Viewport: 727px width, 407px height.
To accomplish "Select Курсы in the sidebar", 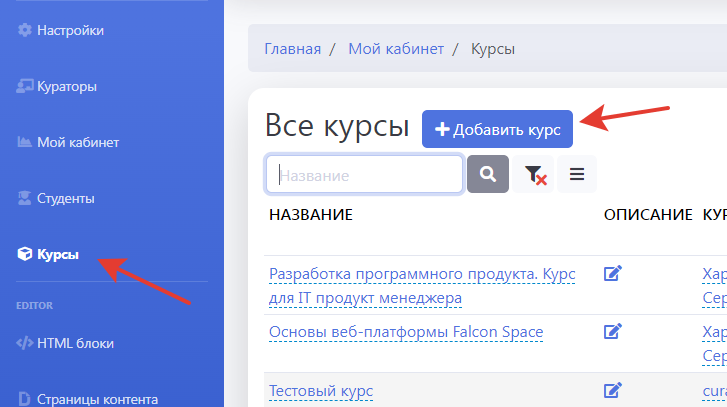I will pos(58,254).
